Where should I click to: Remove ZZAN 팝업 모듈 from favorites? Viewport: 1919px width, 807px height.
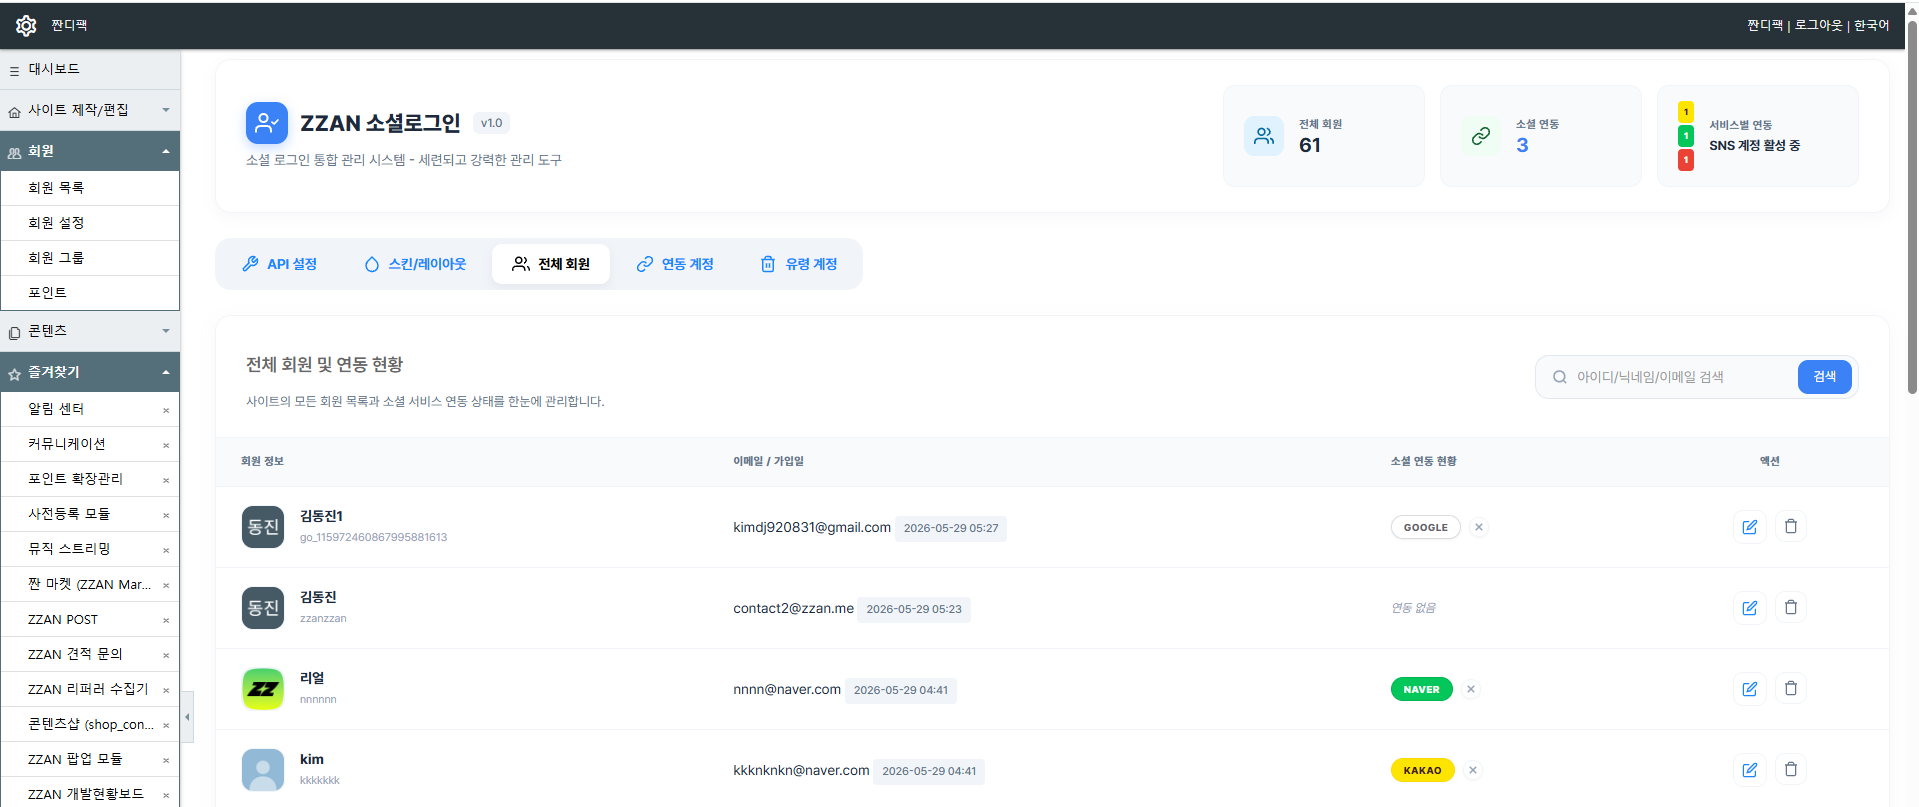point(166,760)
